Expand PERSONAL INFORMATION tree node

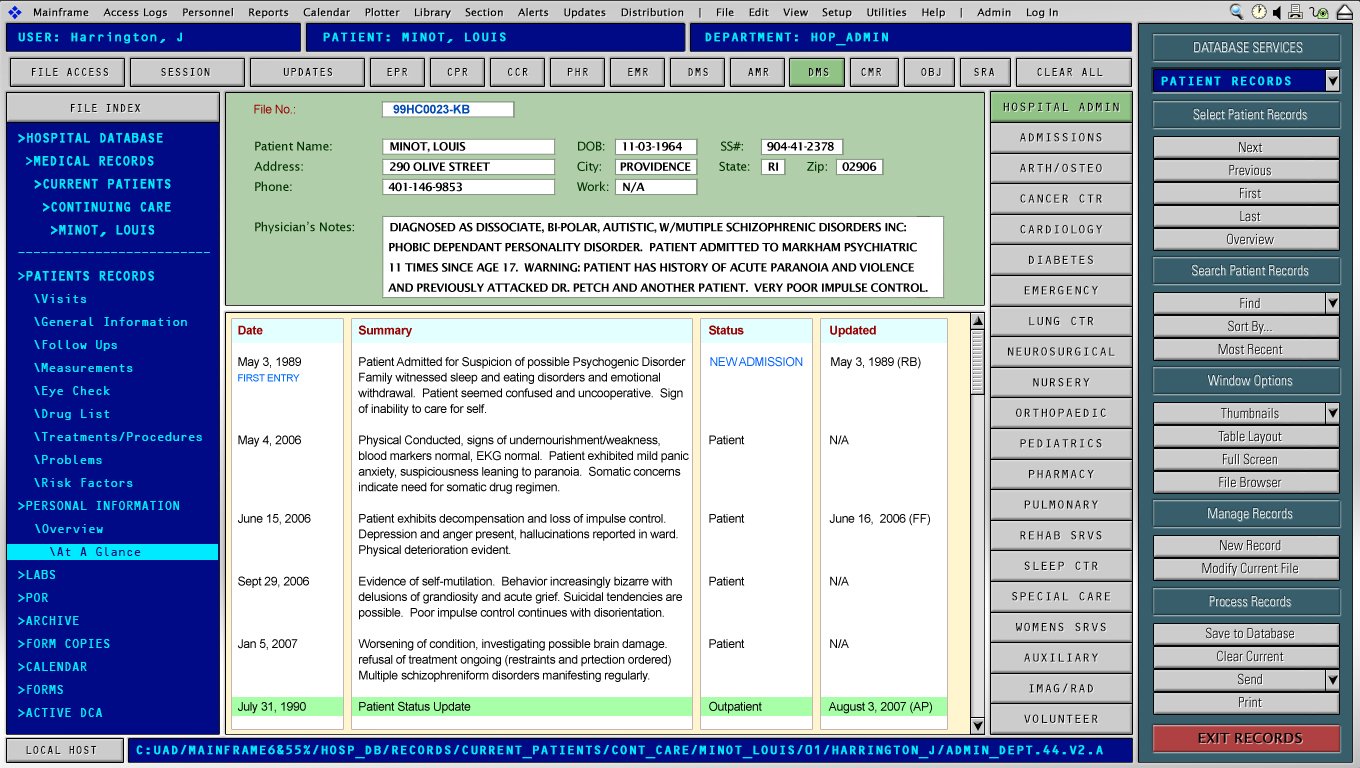[99, 506]
